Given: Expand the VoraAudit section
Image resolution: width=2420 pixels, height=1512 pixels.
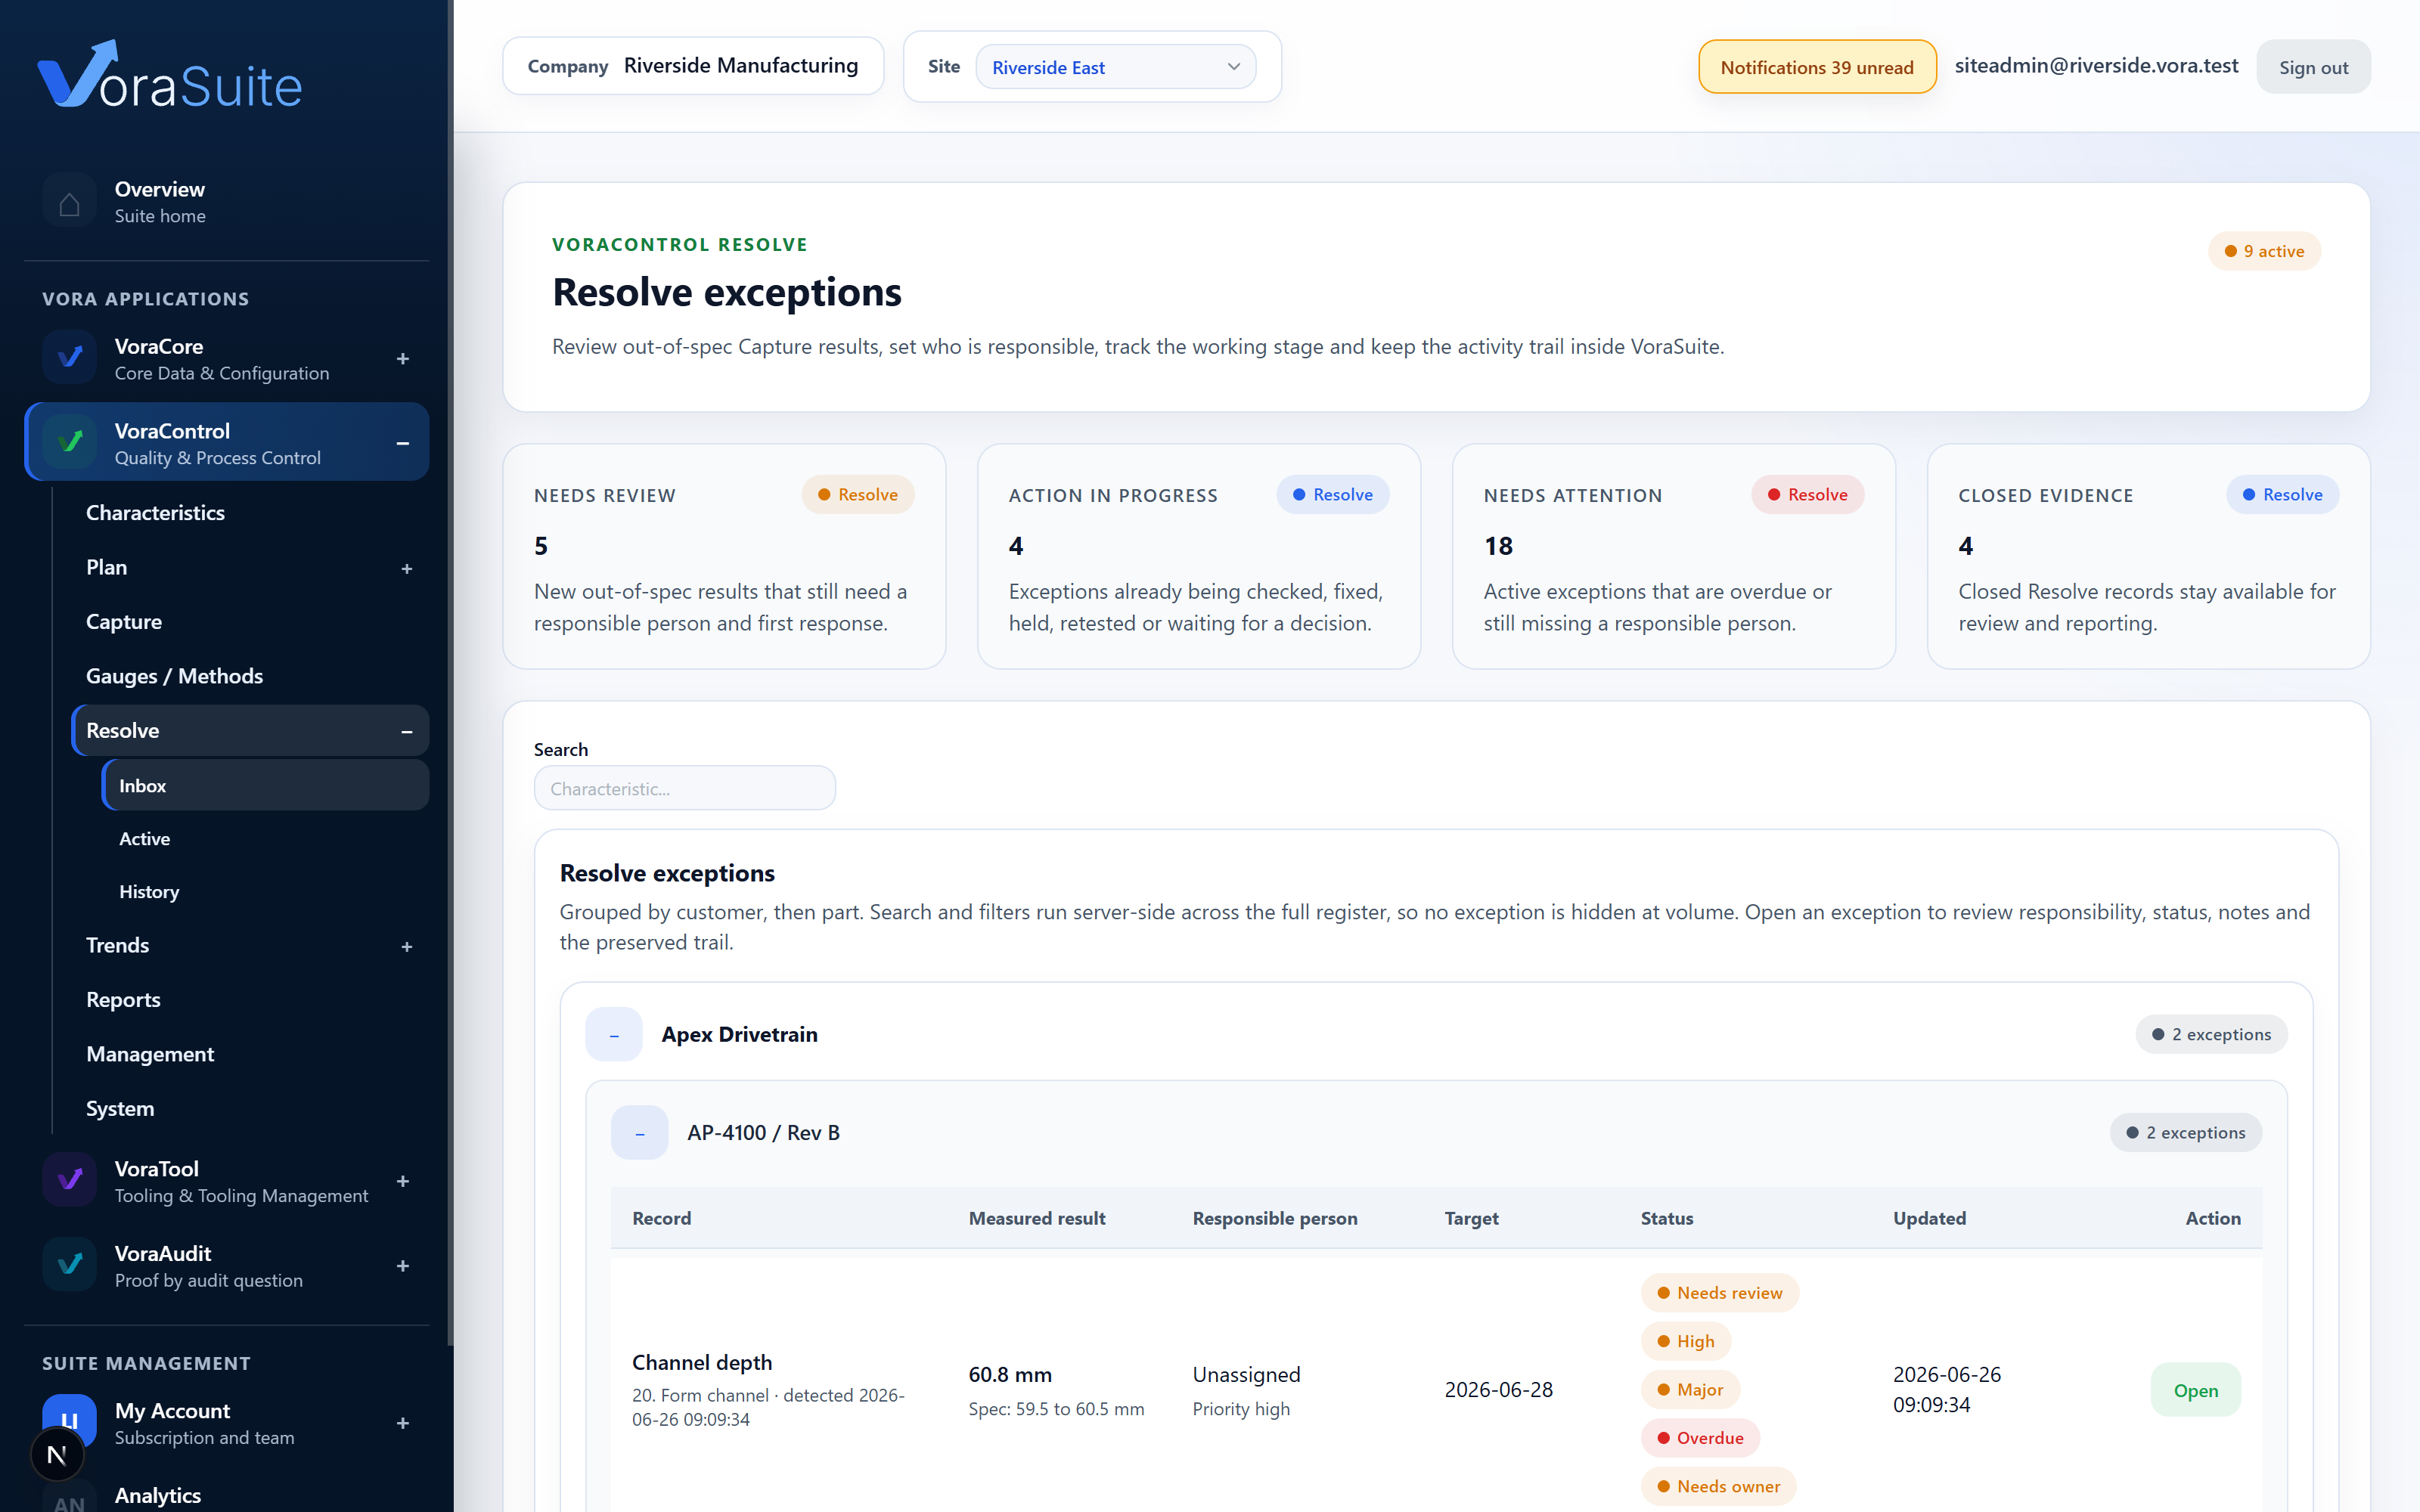Looking at the screenshot, I should click(x=403, y=1266).
